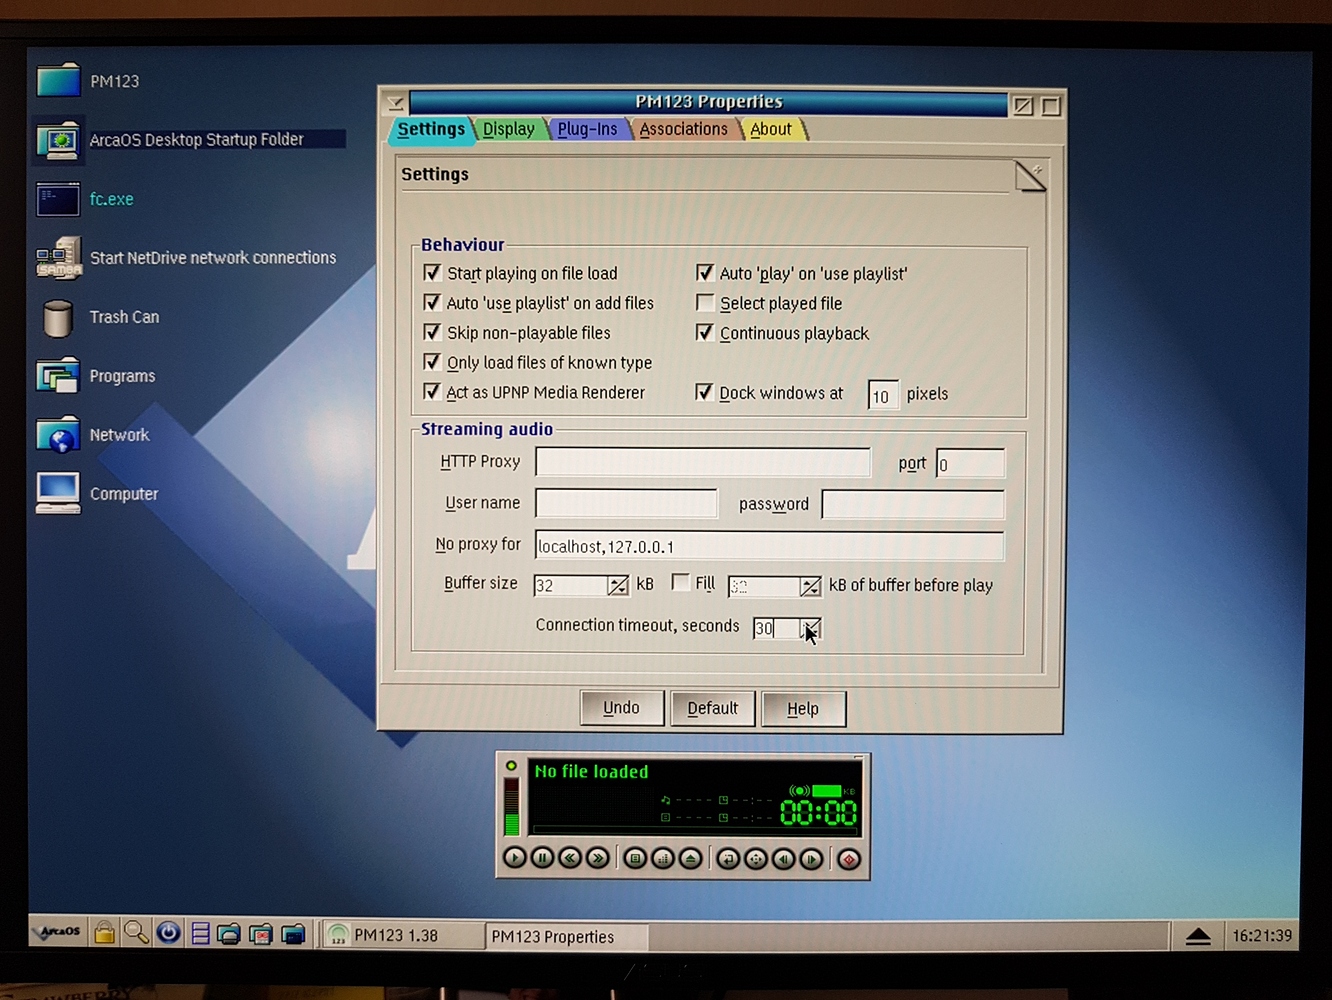The image size is (1332, 1000).
Task: Select the Trash Can desktop icon
Action: 58,318
